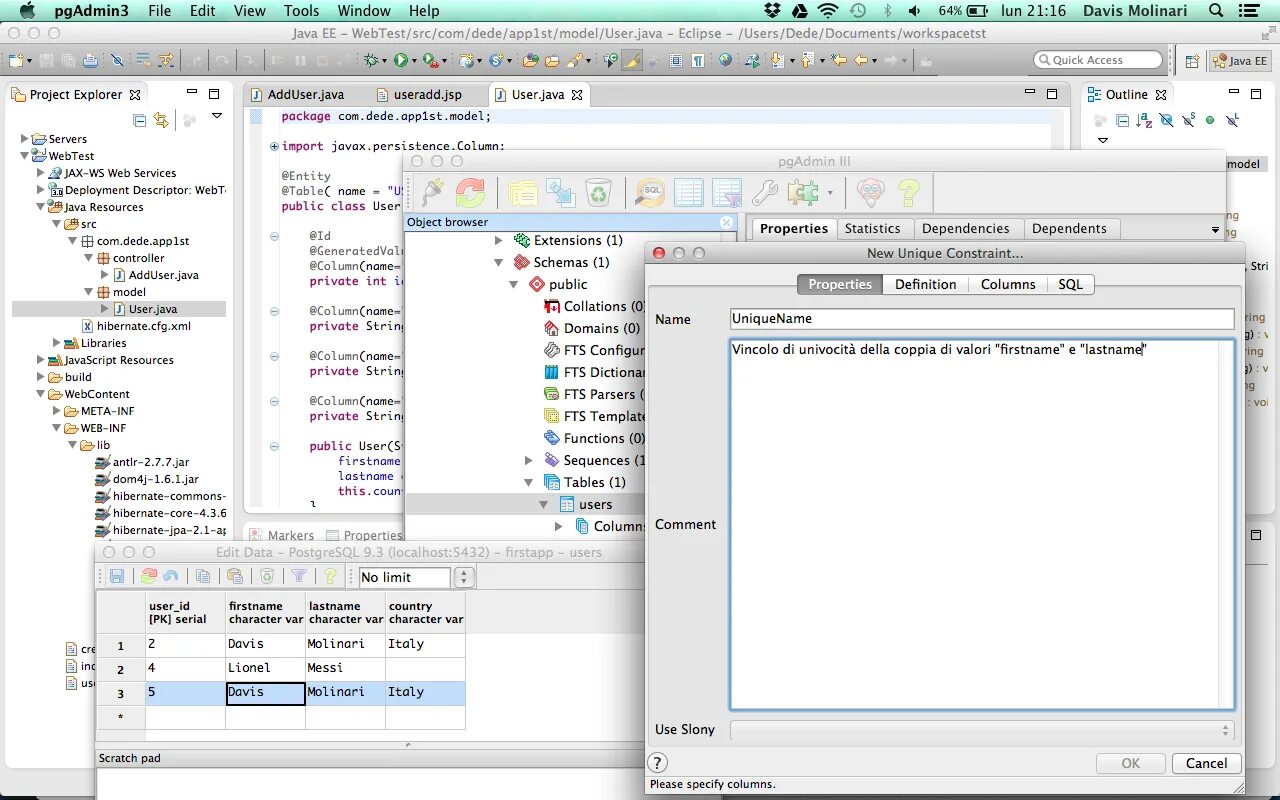The image size is (1280, 800).
Task: Open the Java EE perspective button
Action: 1240,60
